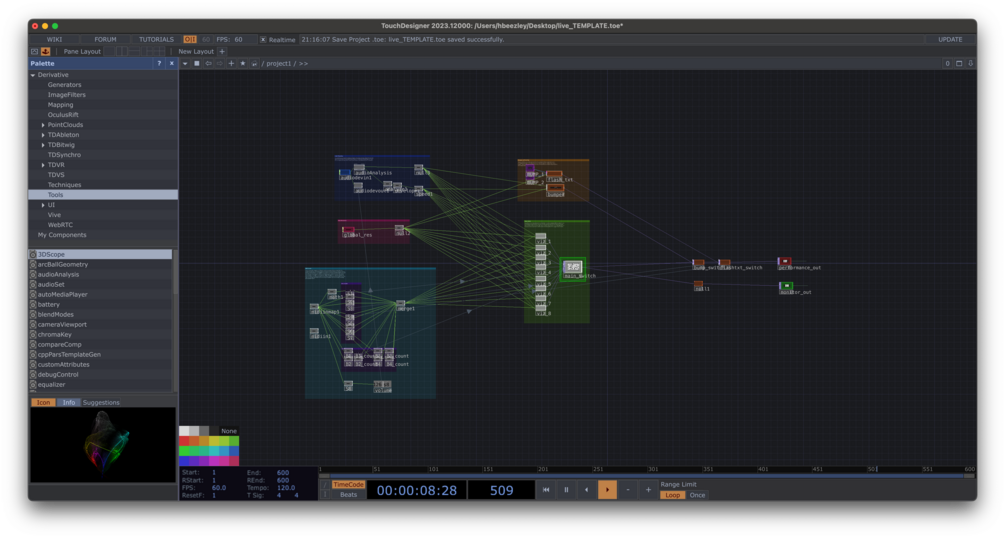Select the main_switch node in the network
Image resolution: width=1005 pixels, height=538 pixels.
click(x=573, y=267)
